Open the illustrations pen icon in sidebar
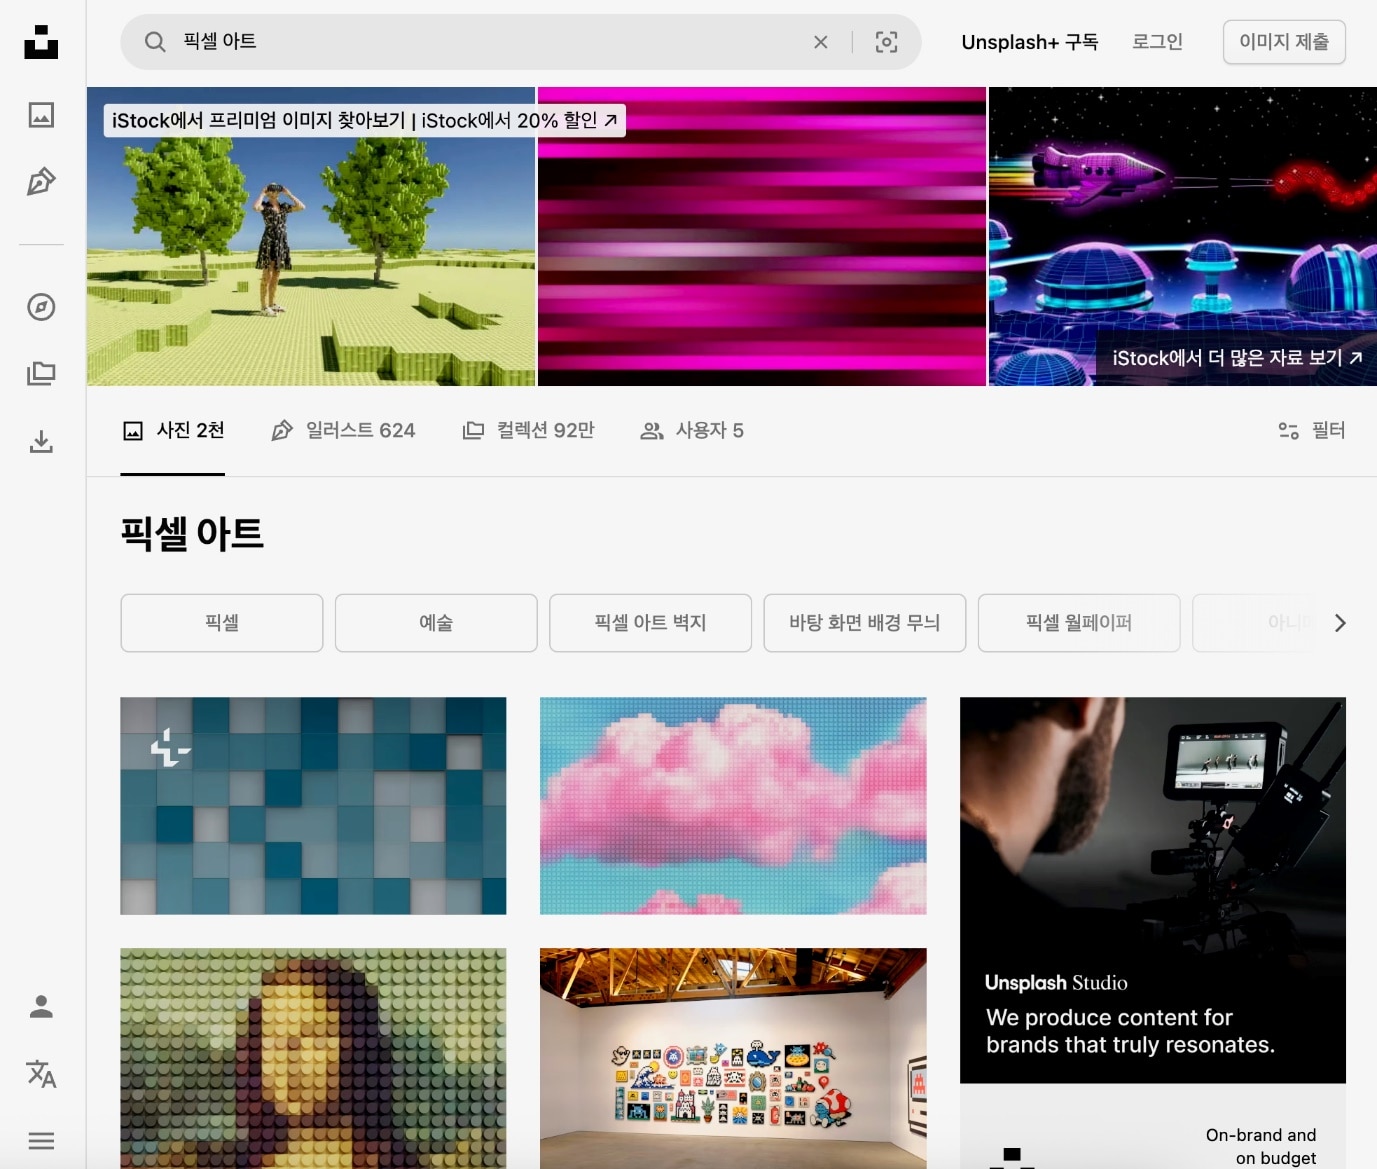This screenshot has width=1377, height=1169. (x=40, y=180)
